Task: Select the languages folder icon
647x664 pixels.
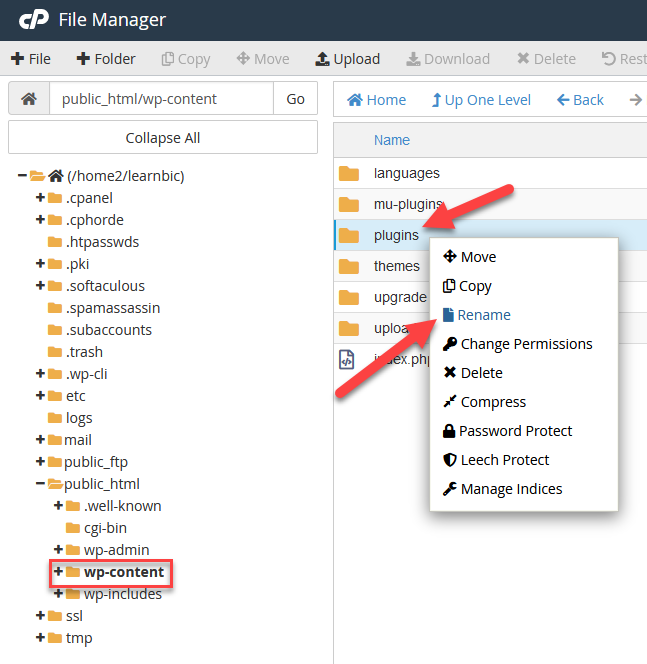Action: click(x=349, y=173)
